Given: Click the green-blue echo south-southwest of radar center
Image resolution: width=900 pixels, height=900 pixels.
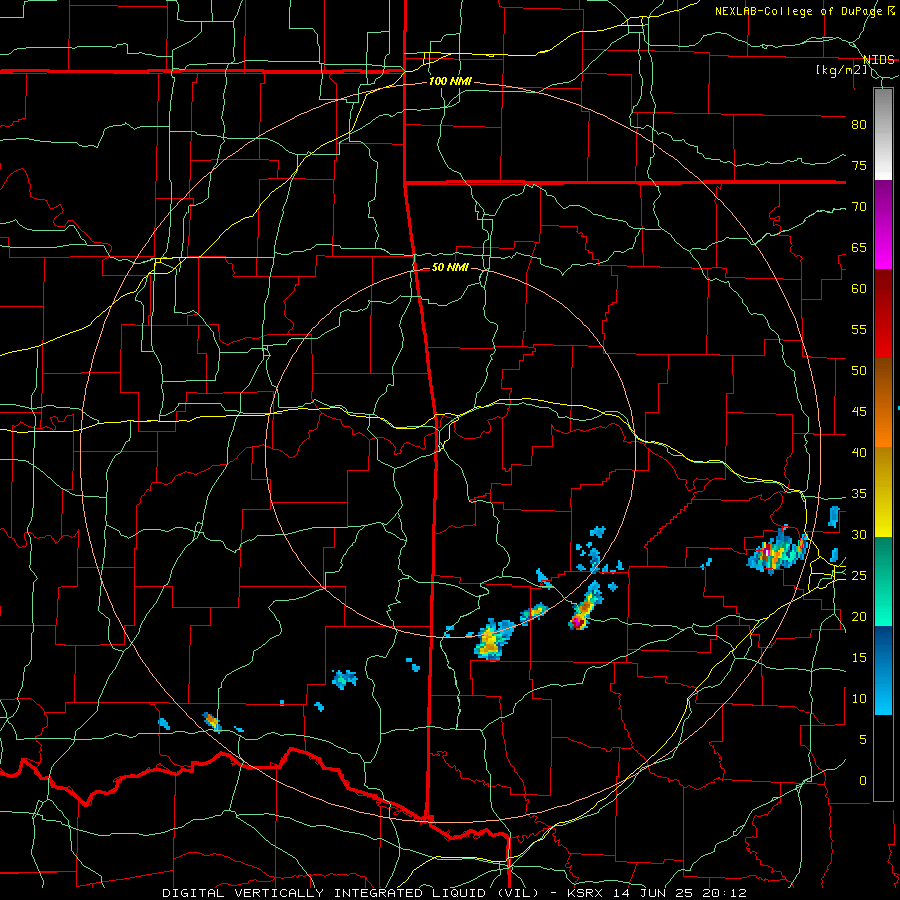Looking at the screenshot, I should pos(344,679).
